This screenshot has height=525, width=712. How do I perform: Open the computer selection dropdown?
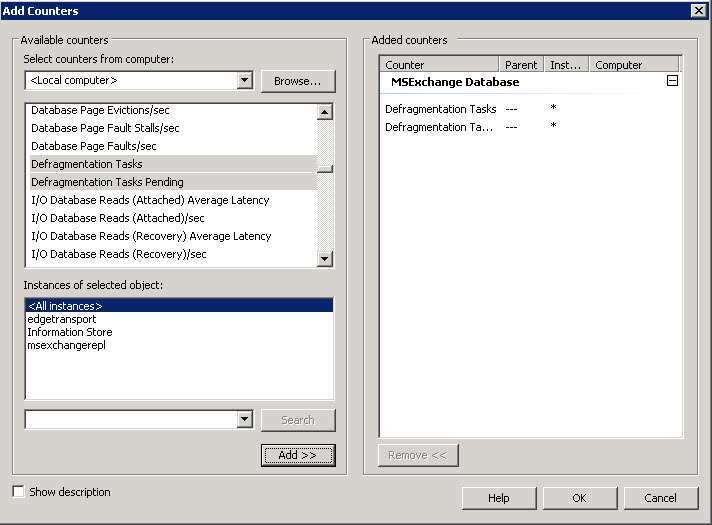point(244,80)
